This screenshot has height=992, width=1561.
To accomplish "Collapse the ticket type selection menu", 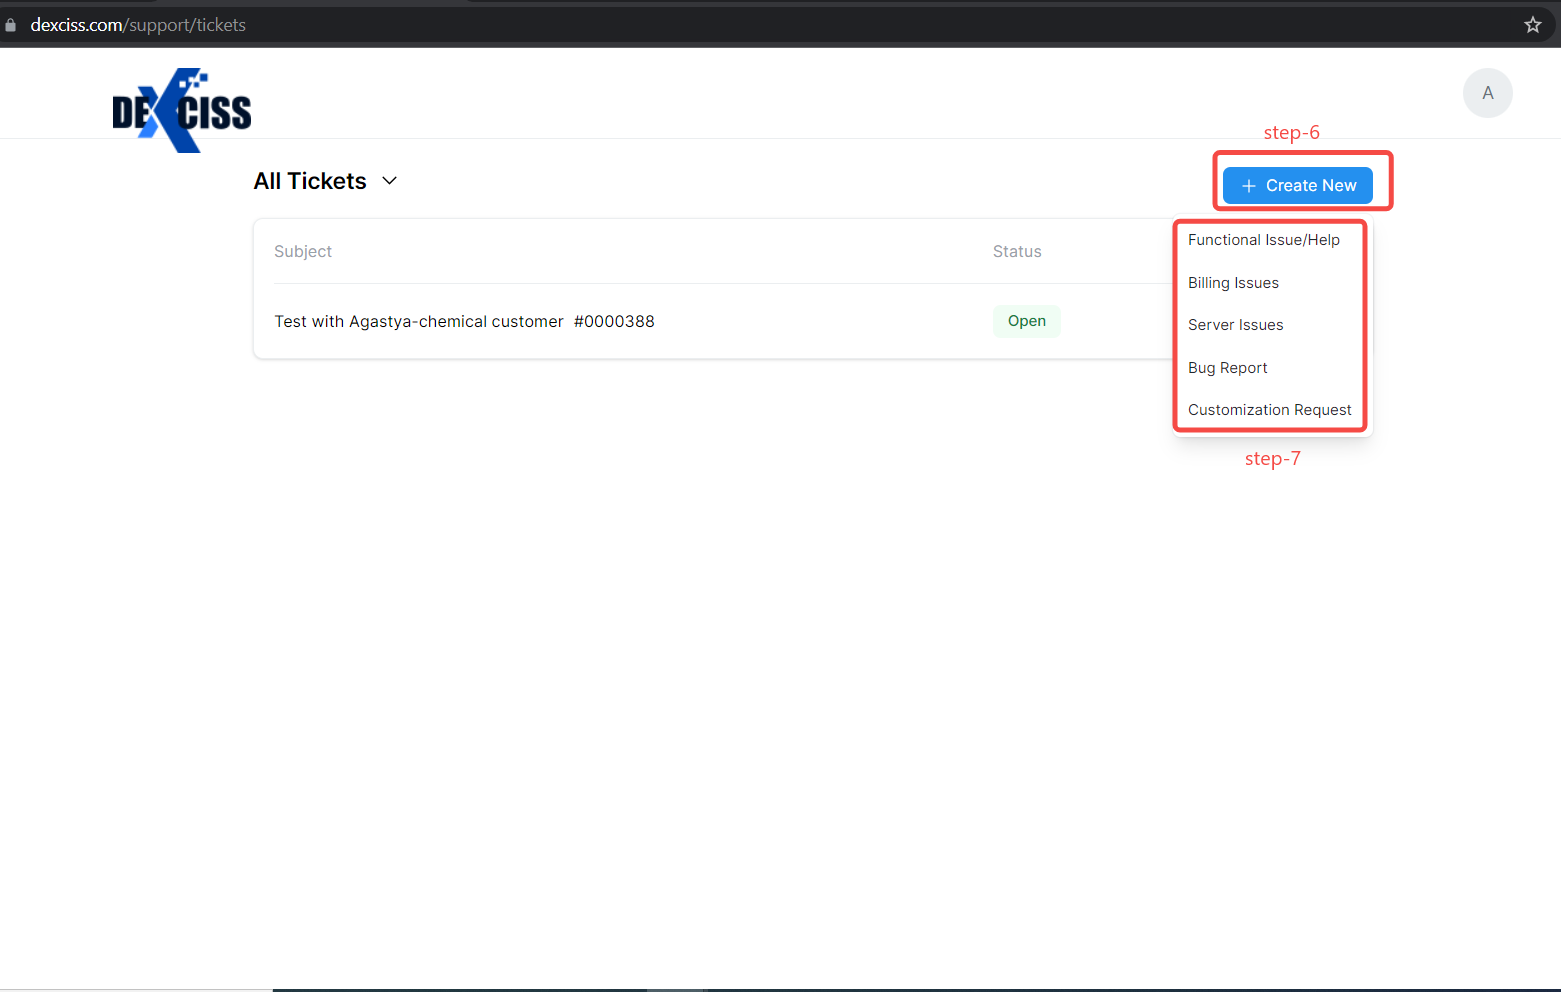I will (1297, 185).
